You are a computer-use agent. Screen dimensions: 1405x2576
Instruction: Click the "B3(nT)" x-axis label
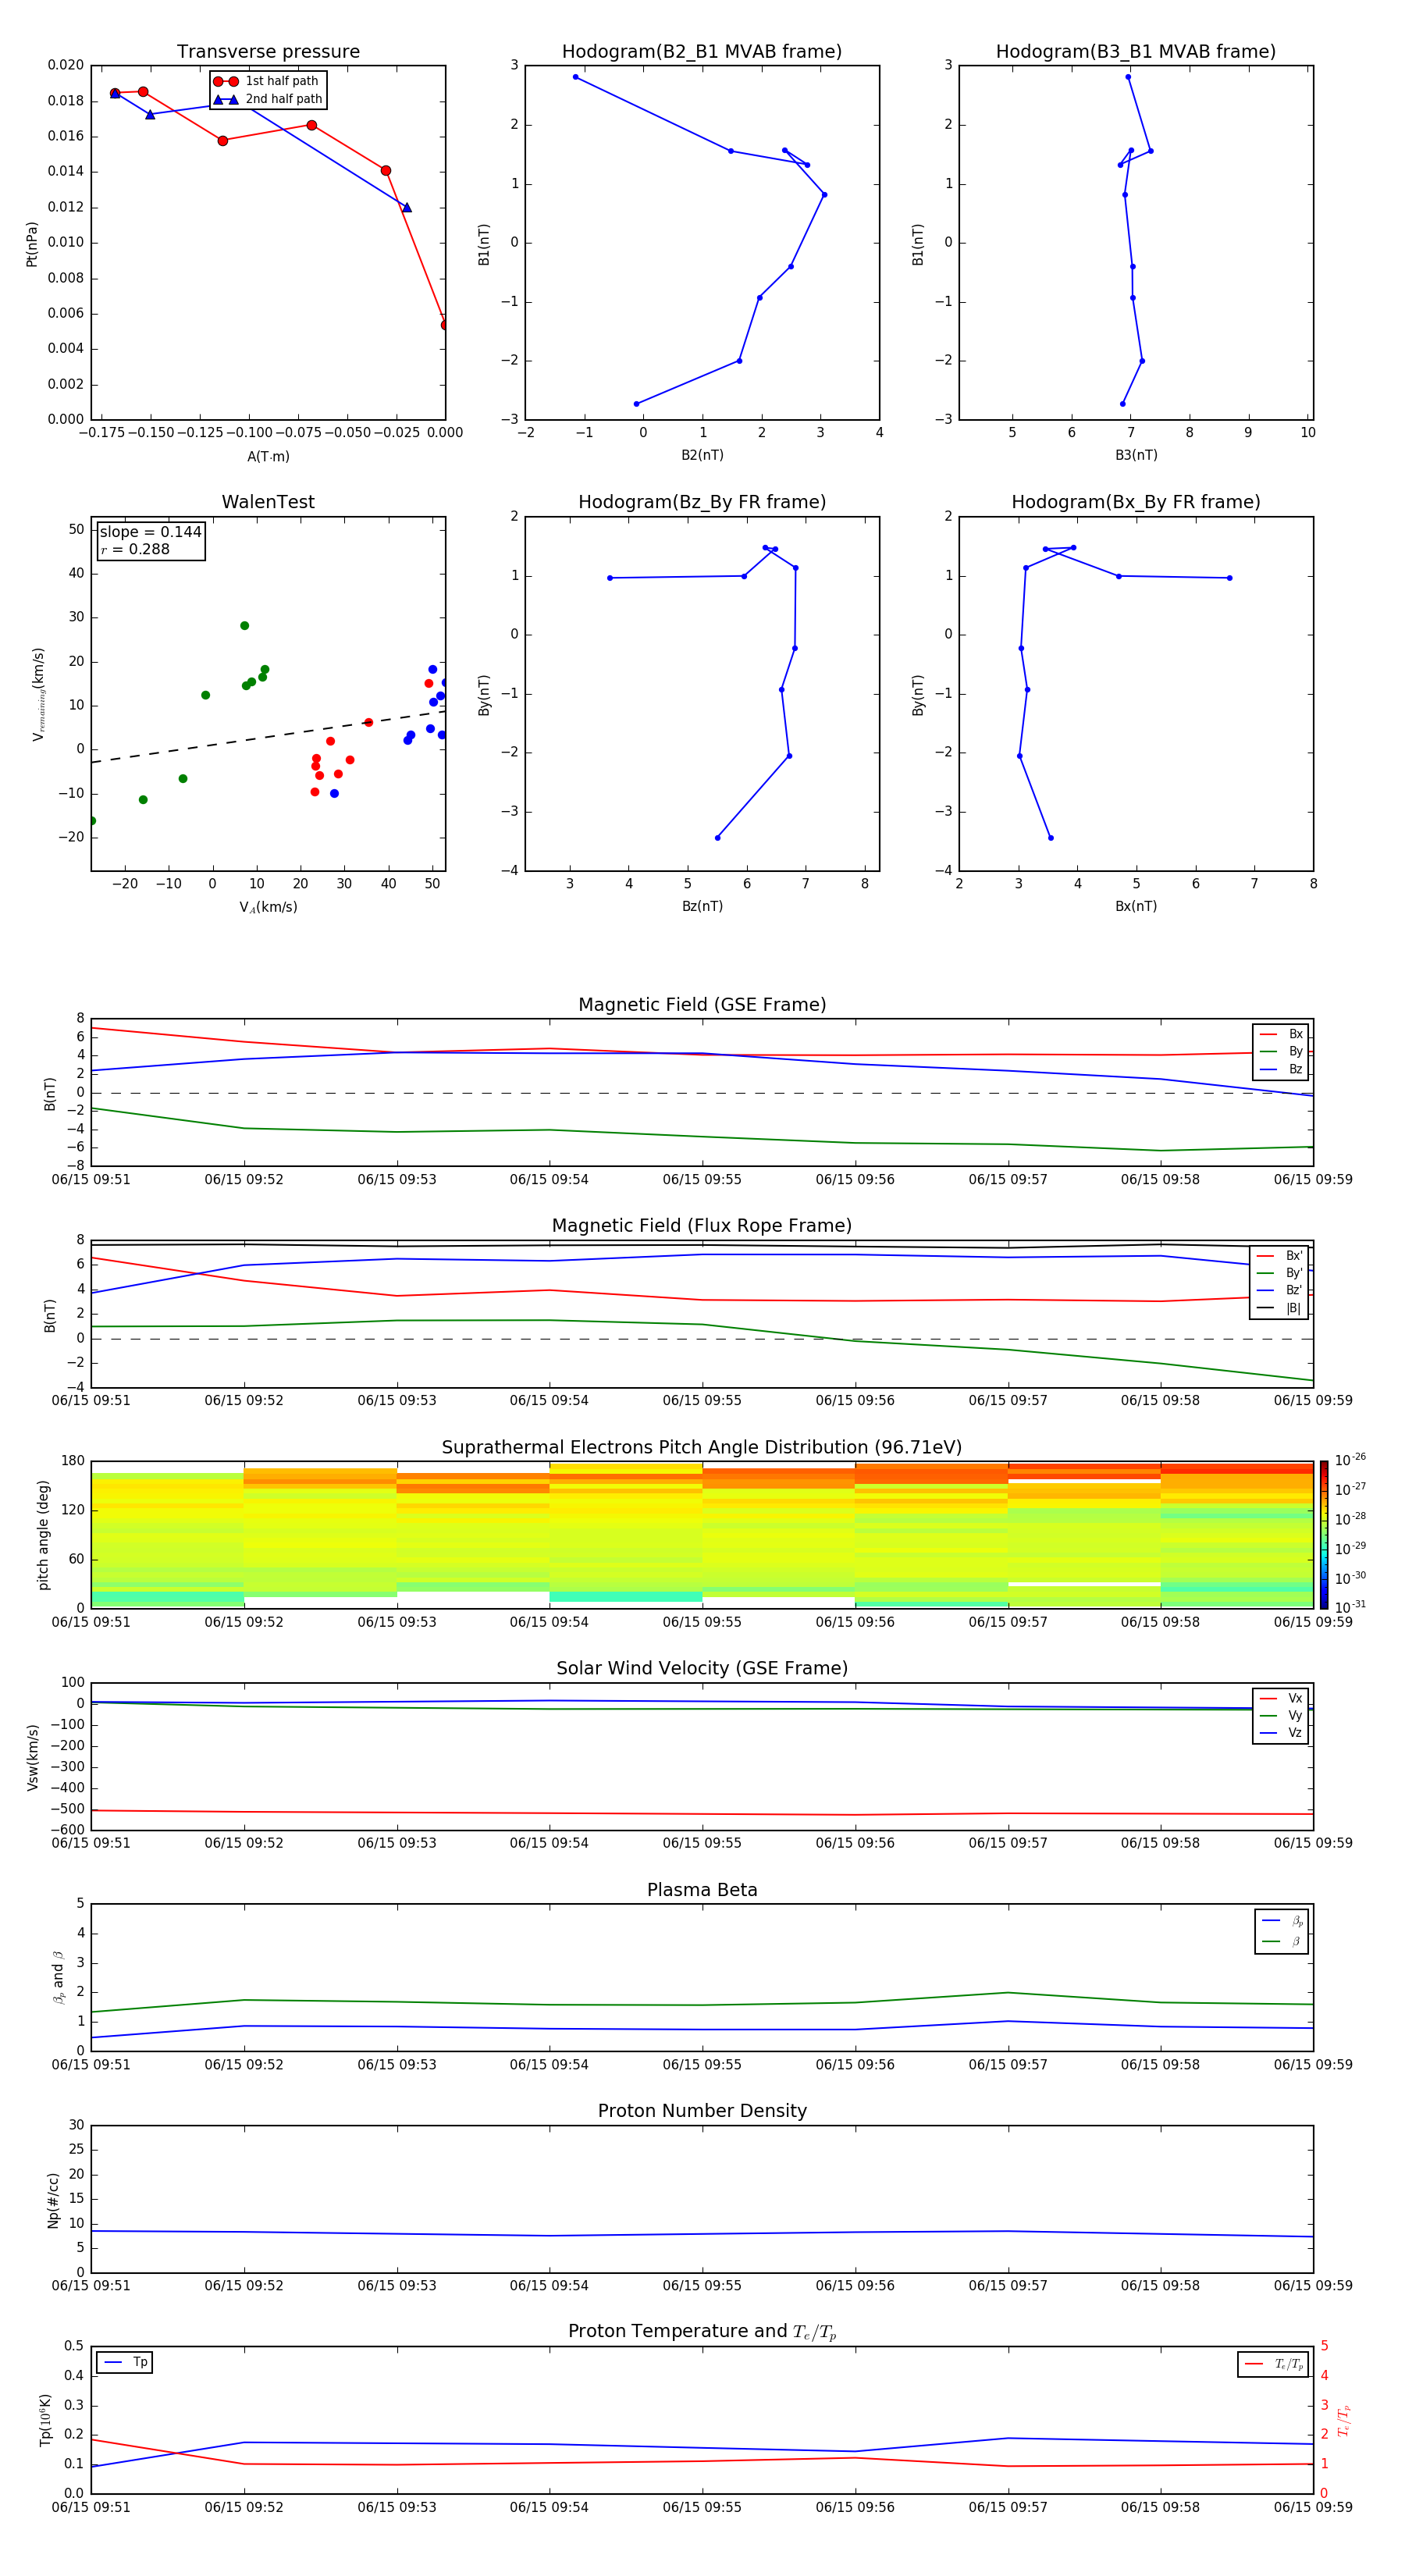click(x=1136, y=455)
